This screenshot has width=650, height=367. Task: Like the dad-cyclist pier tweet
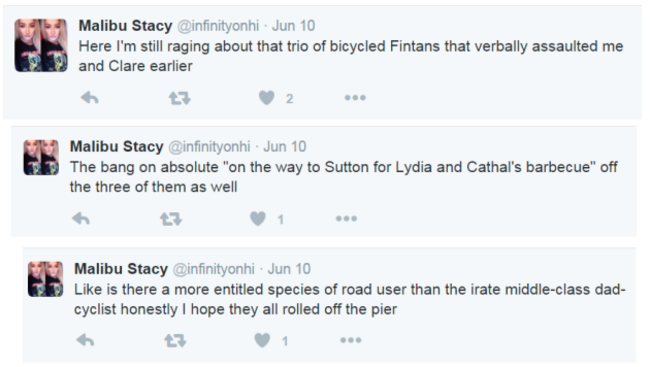pyautogui.click(x=262, y=340)
